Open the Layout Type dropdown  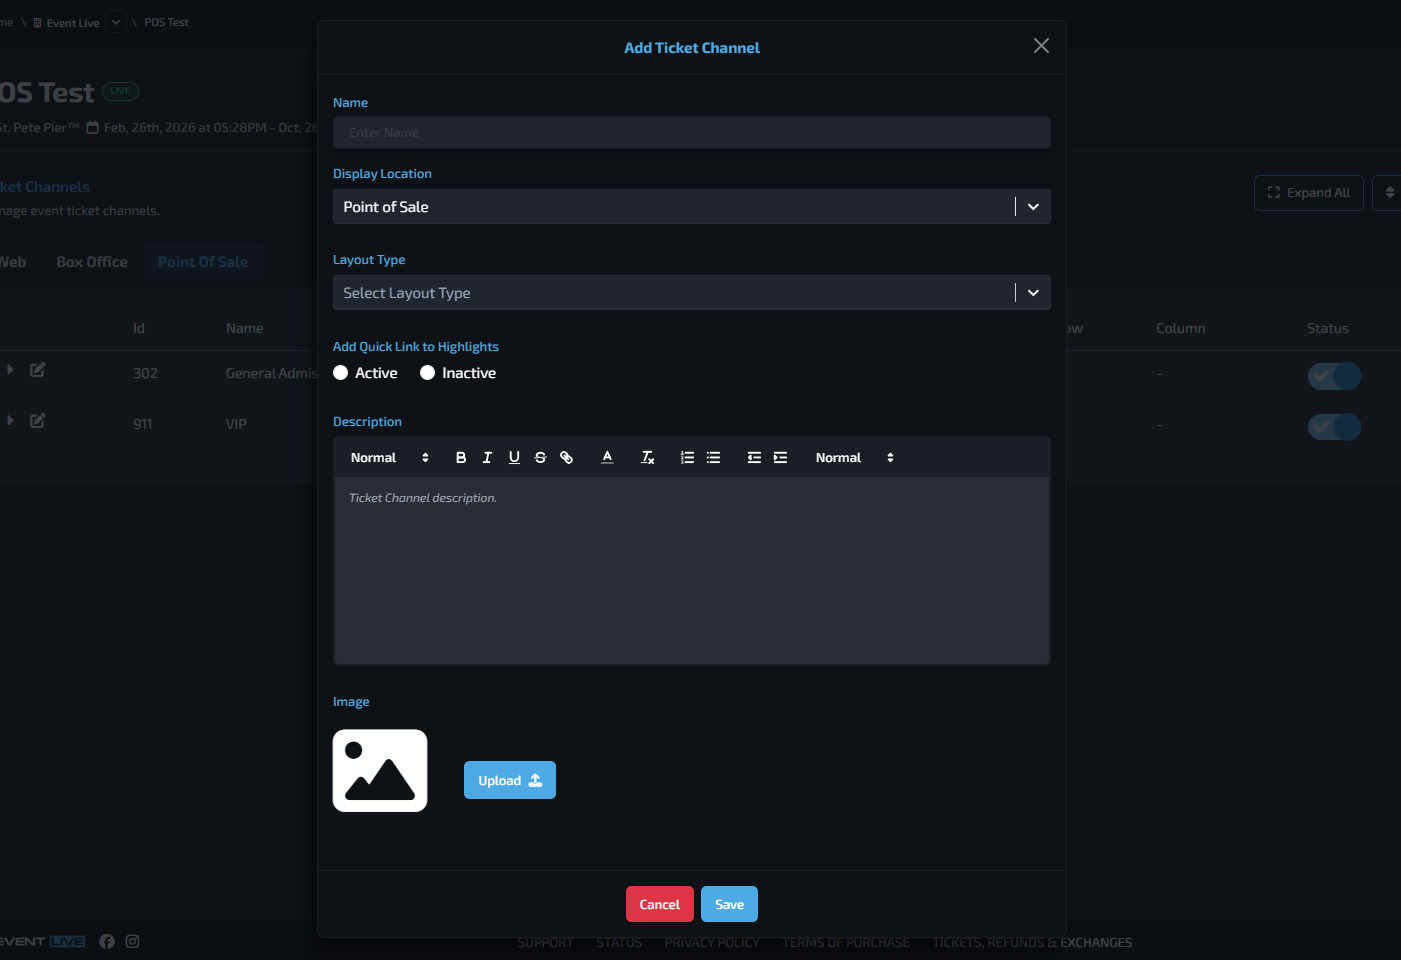point(691,293)
